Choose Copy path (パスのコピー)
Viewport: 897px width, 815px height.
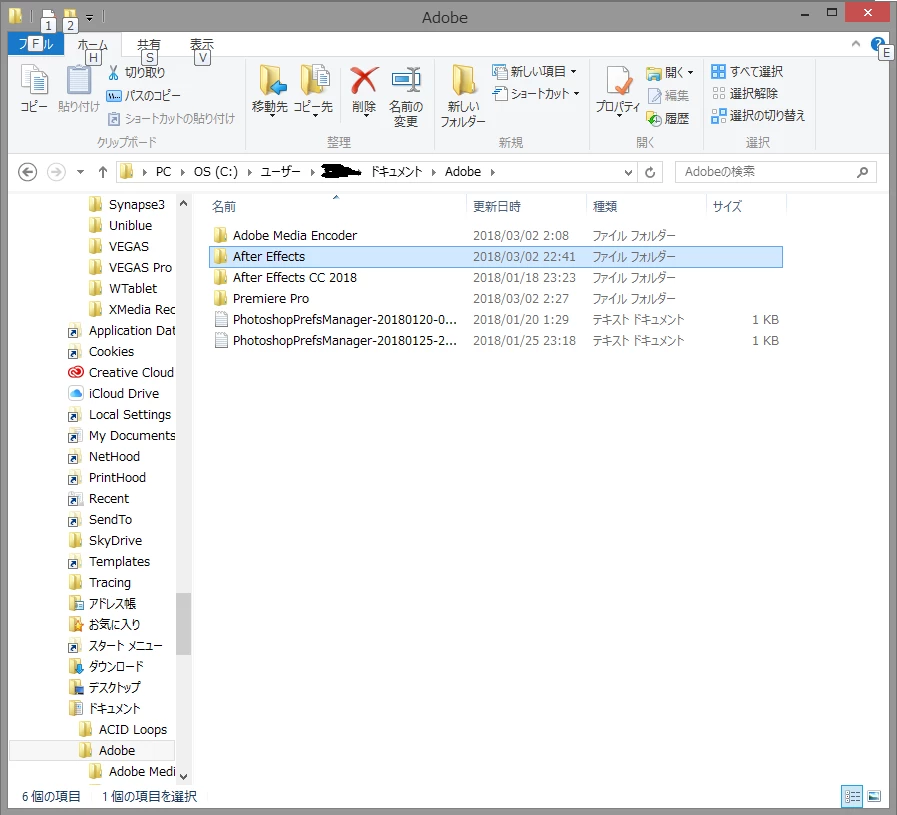click(144, 96)
